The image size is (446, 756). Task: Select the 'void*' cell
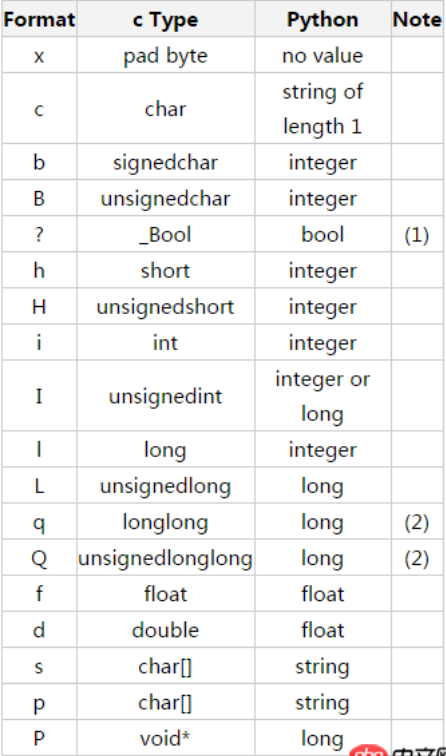pos(165,738)
